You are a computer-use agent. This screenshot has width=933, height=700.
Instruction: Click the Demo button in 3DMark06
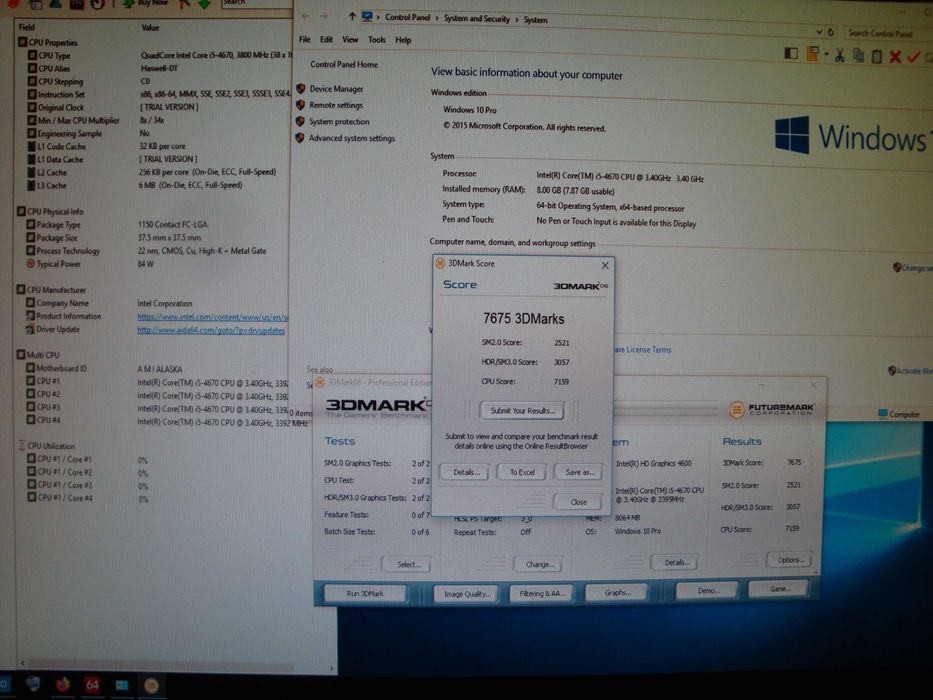click(707, 590)
